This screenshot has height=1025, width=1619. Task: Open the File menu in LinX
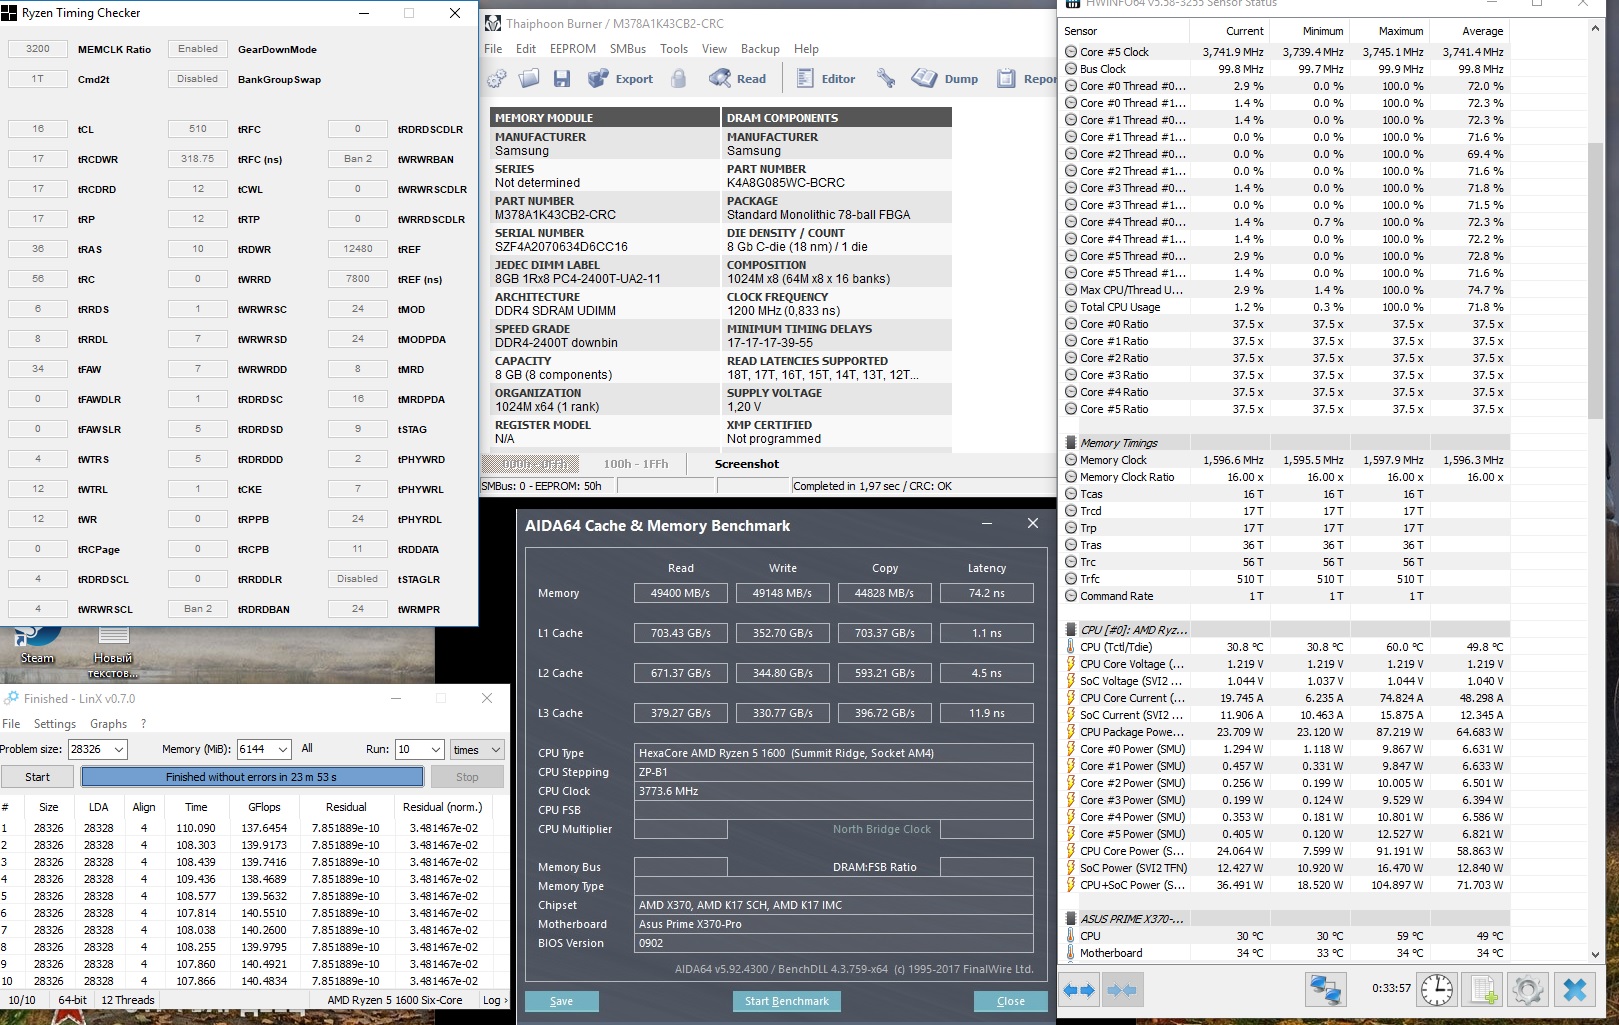pyautogui.click(x=11, y=724)
